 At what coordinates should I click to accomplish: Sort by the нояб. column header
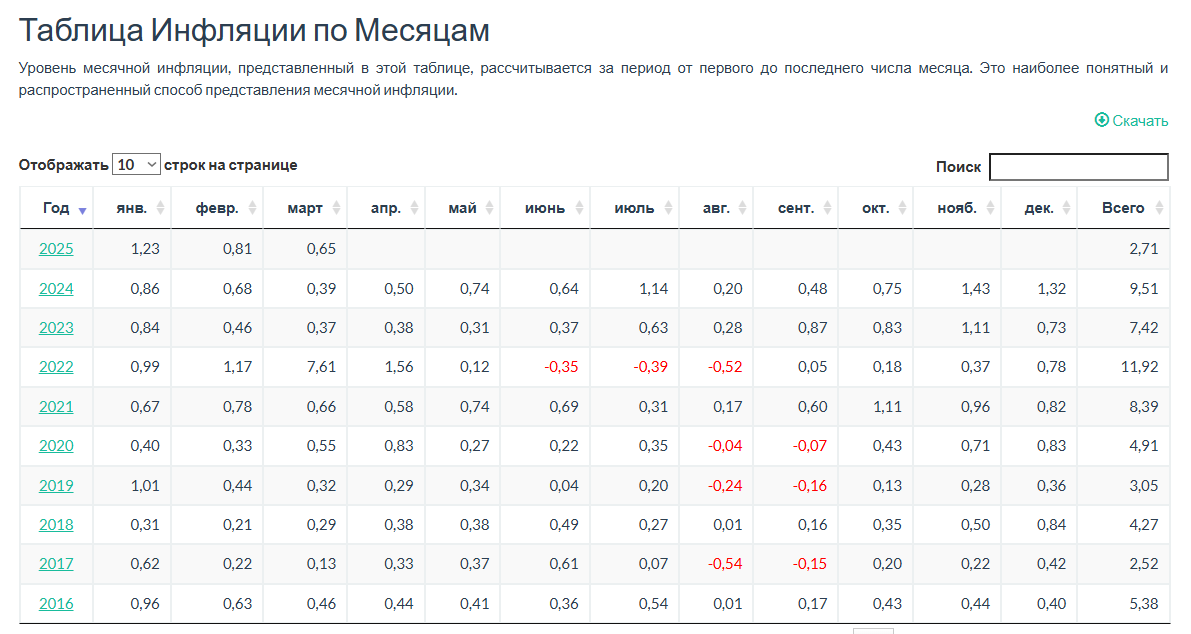[x=957, y=207]
